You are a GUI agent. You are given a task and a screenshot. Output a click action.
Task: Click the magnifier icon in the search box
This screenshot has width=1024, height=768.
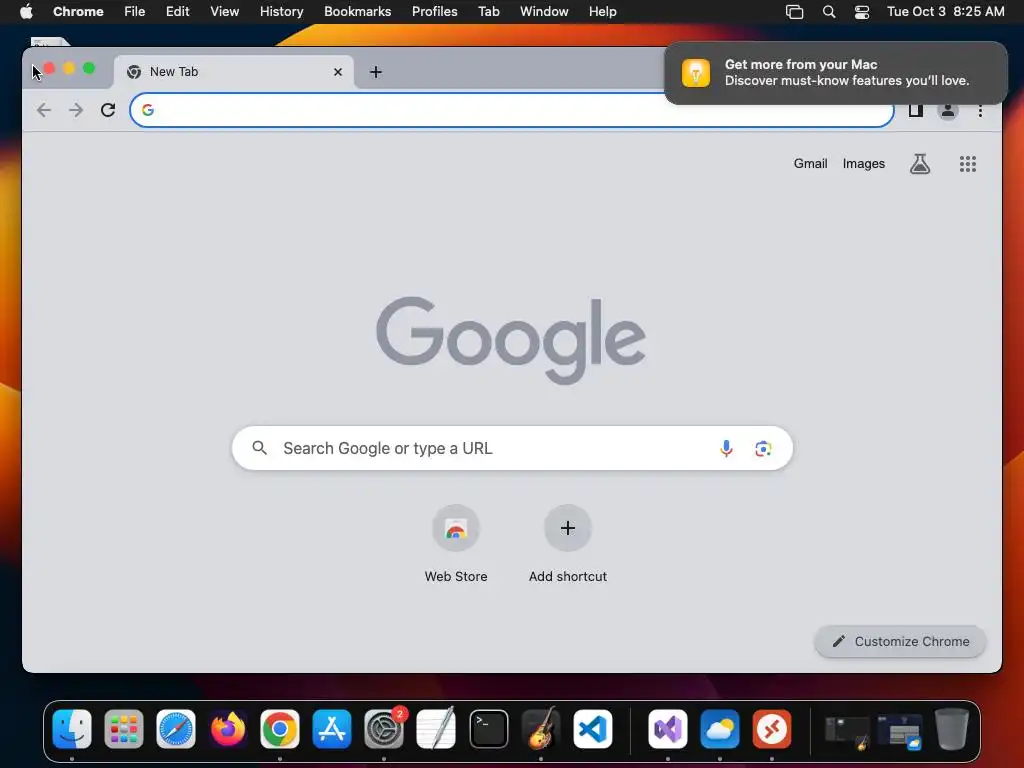tap(259, 448)
